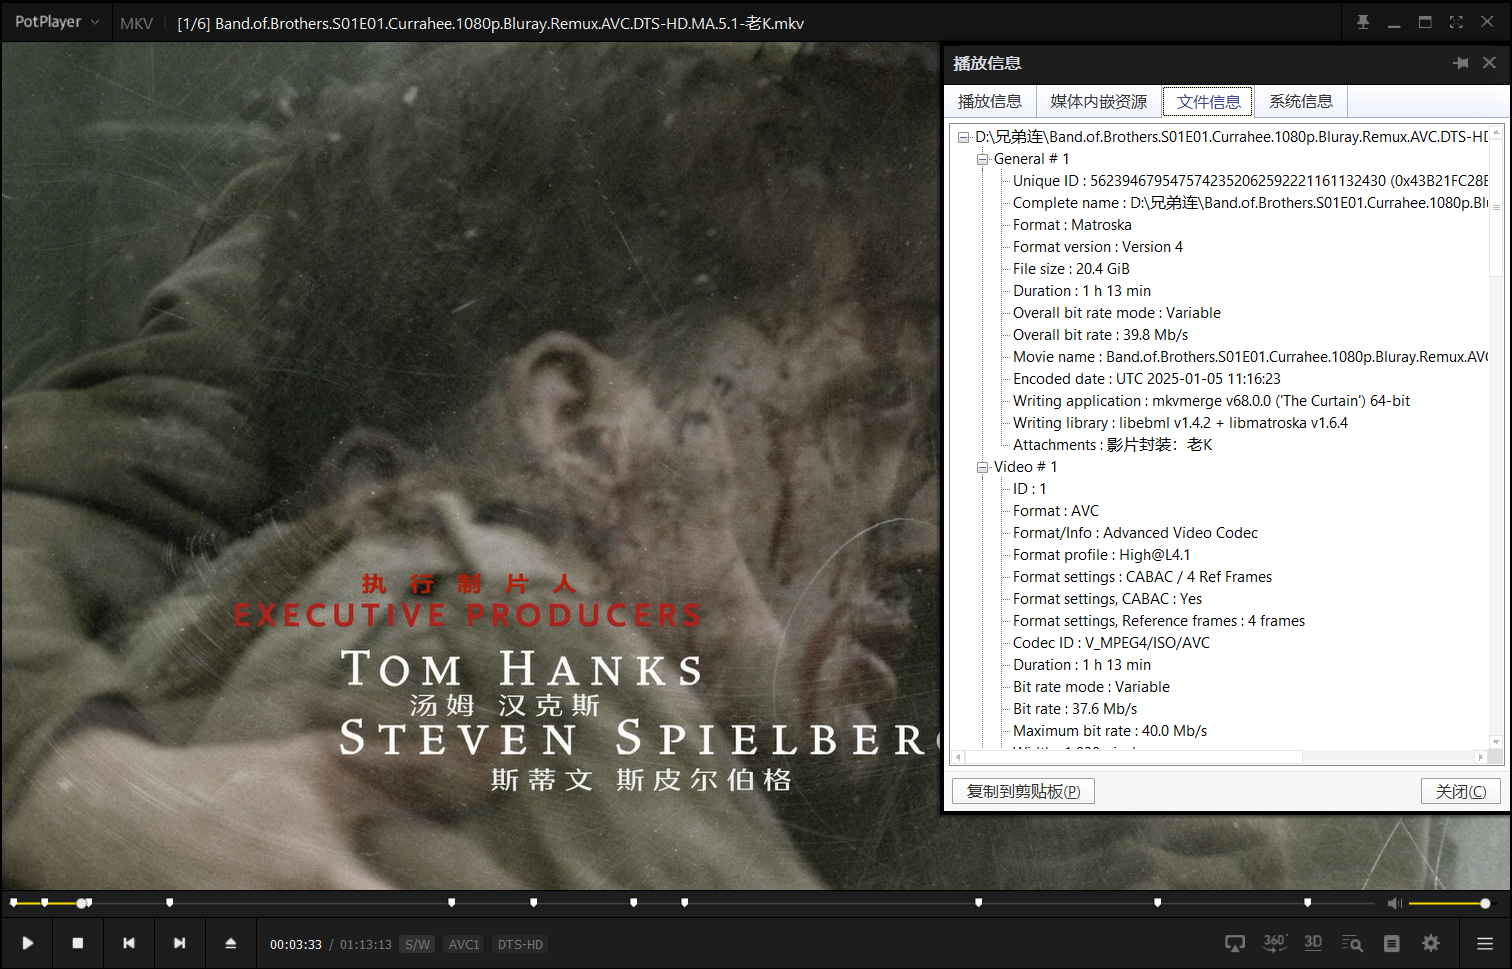
Task: Open the playlist hamburger icon
Action: click(1485, 943)
